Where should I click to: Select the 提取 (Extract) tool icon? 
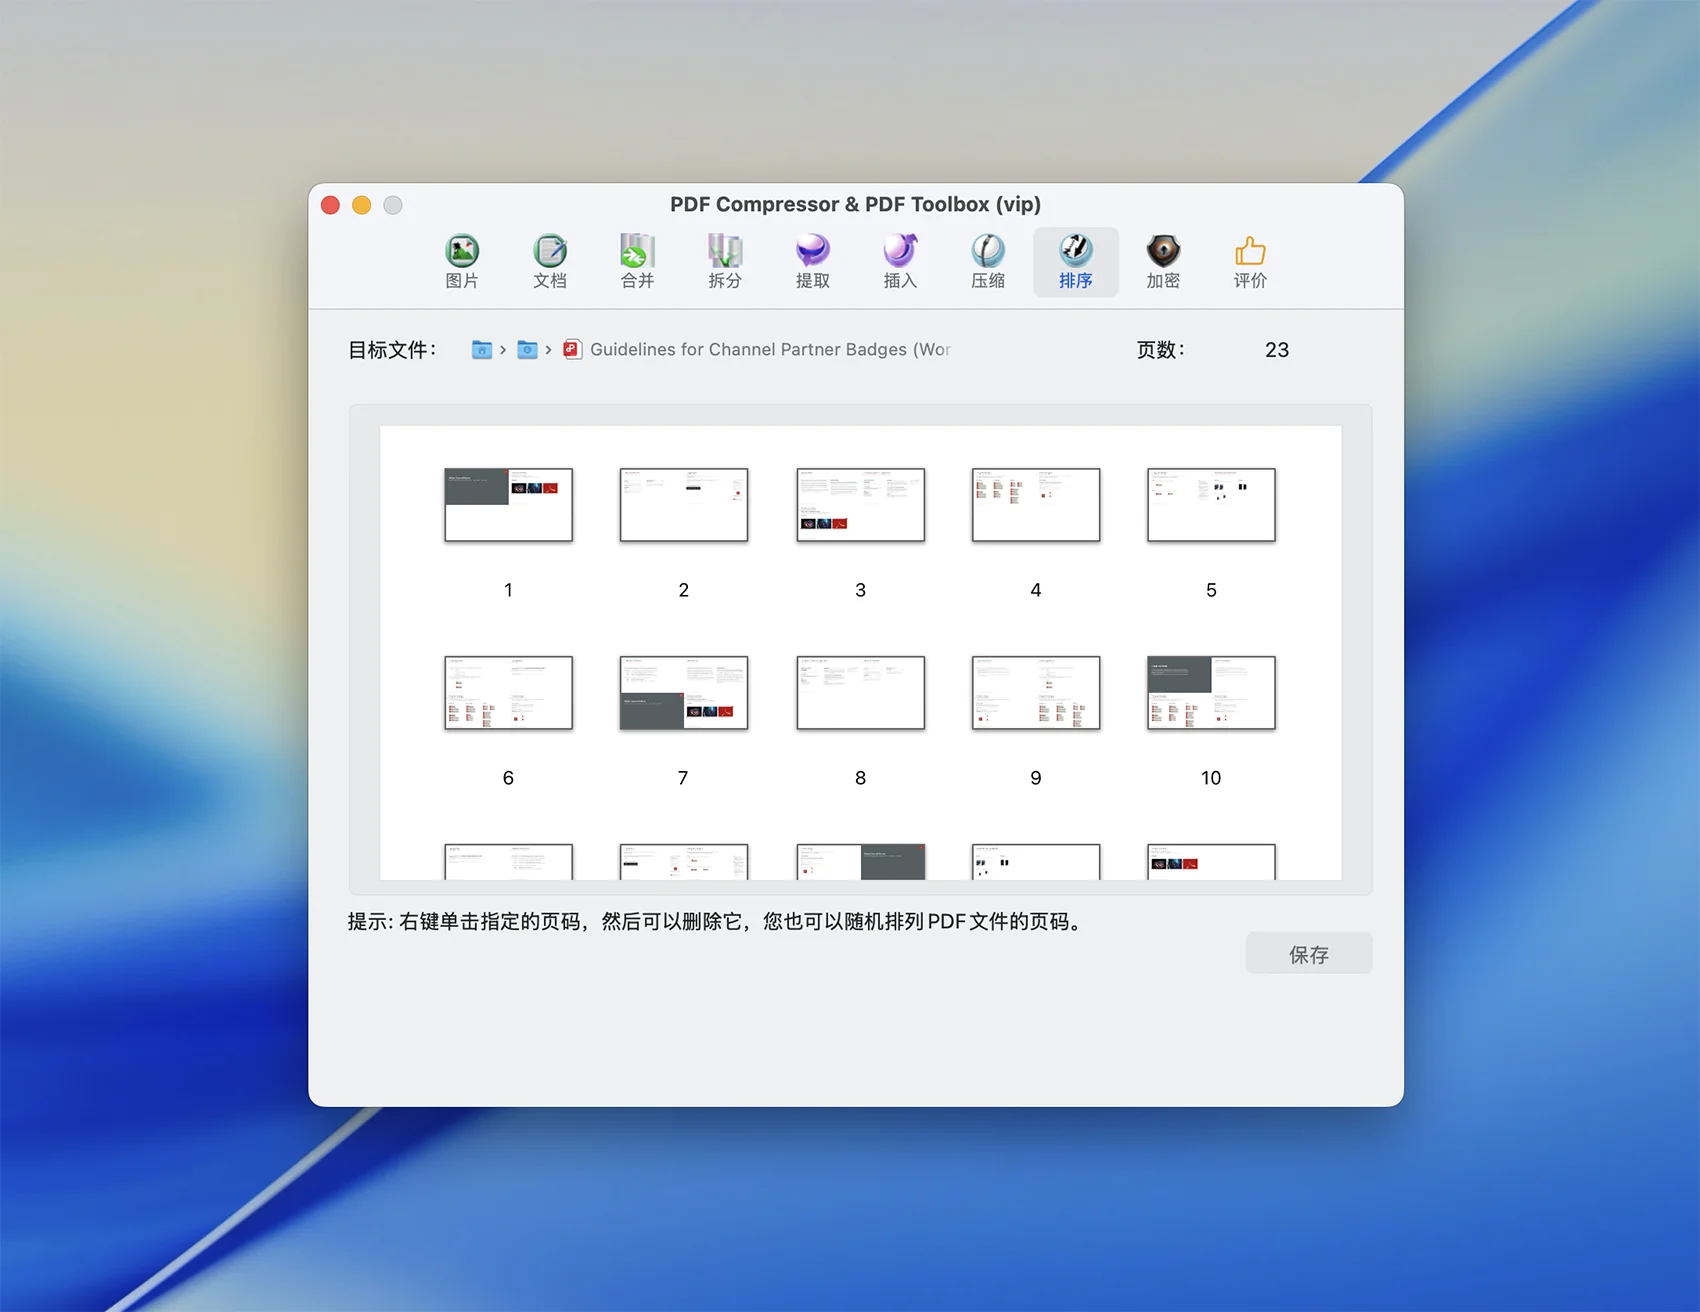tap(812, 260)
